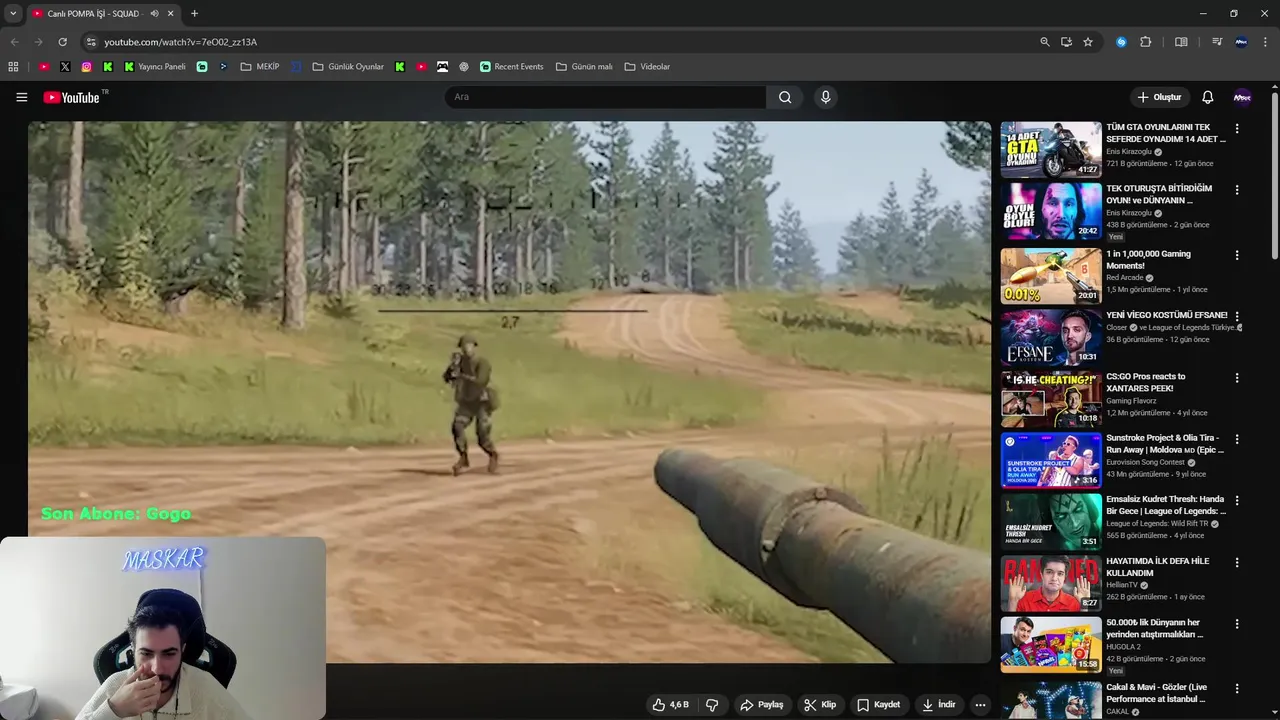Viewport: 1280px width, 720px height.
Task: Open the TEK OTURUŞTA BİTİRDİĞİM OYUN thumbnail
Action: point(1051,211)
